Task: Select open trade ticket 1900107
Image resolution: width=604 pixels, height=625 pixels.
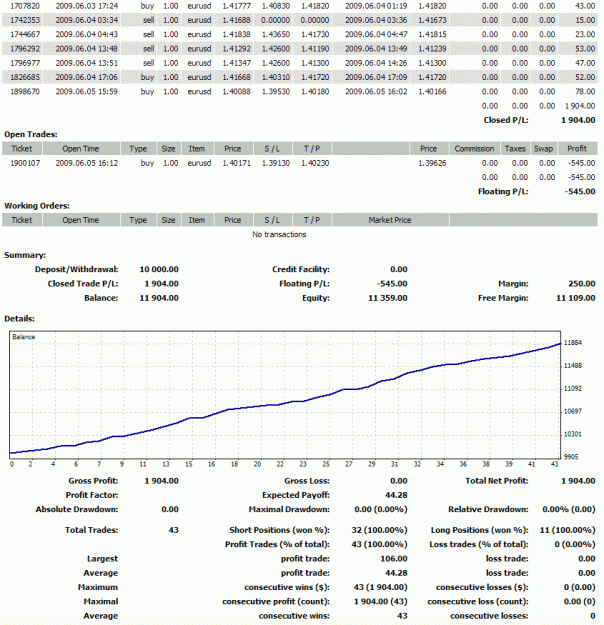Action: (x=25, y=163)
